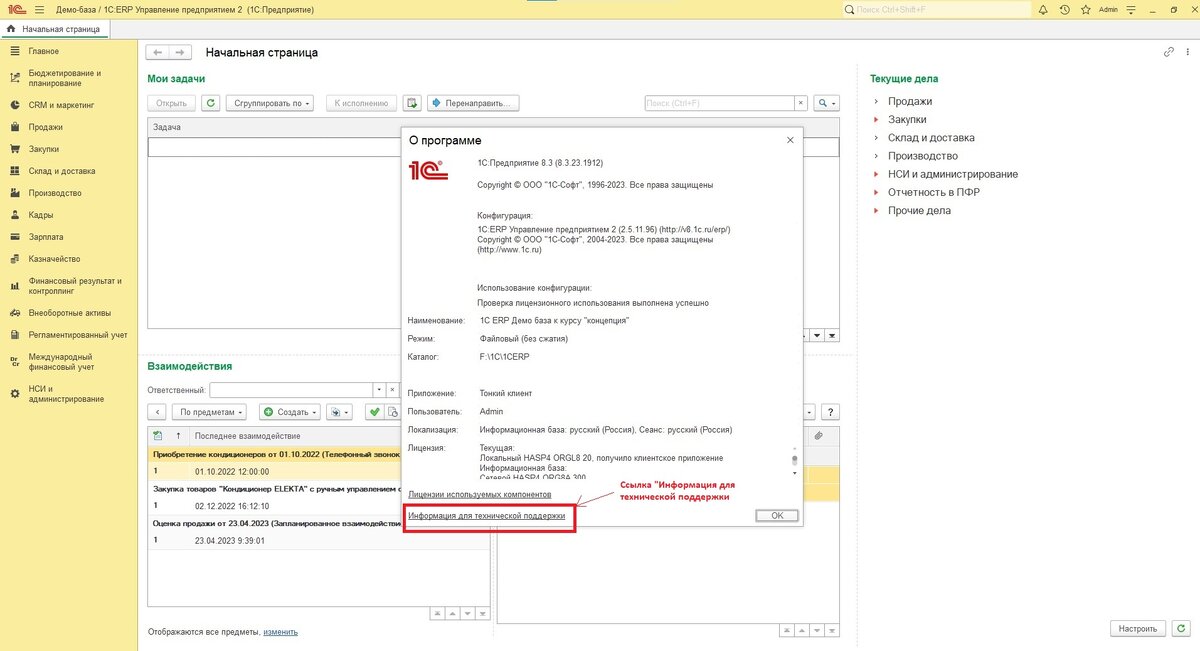Click the paperclip attachment column icon
This screenshot has height=651, width=1200.
point(818,435)
